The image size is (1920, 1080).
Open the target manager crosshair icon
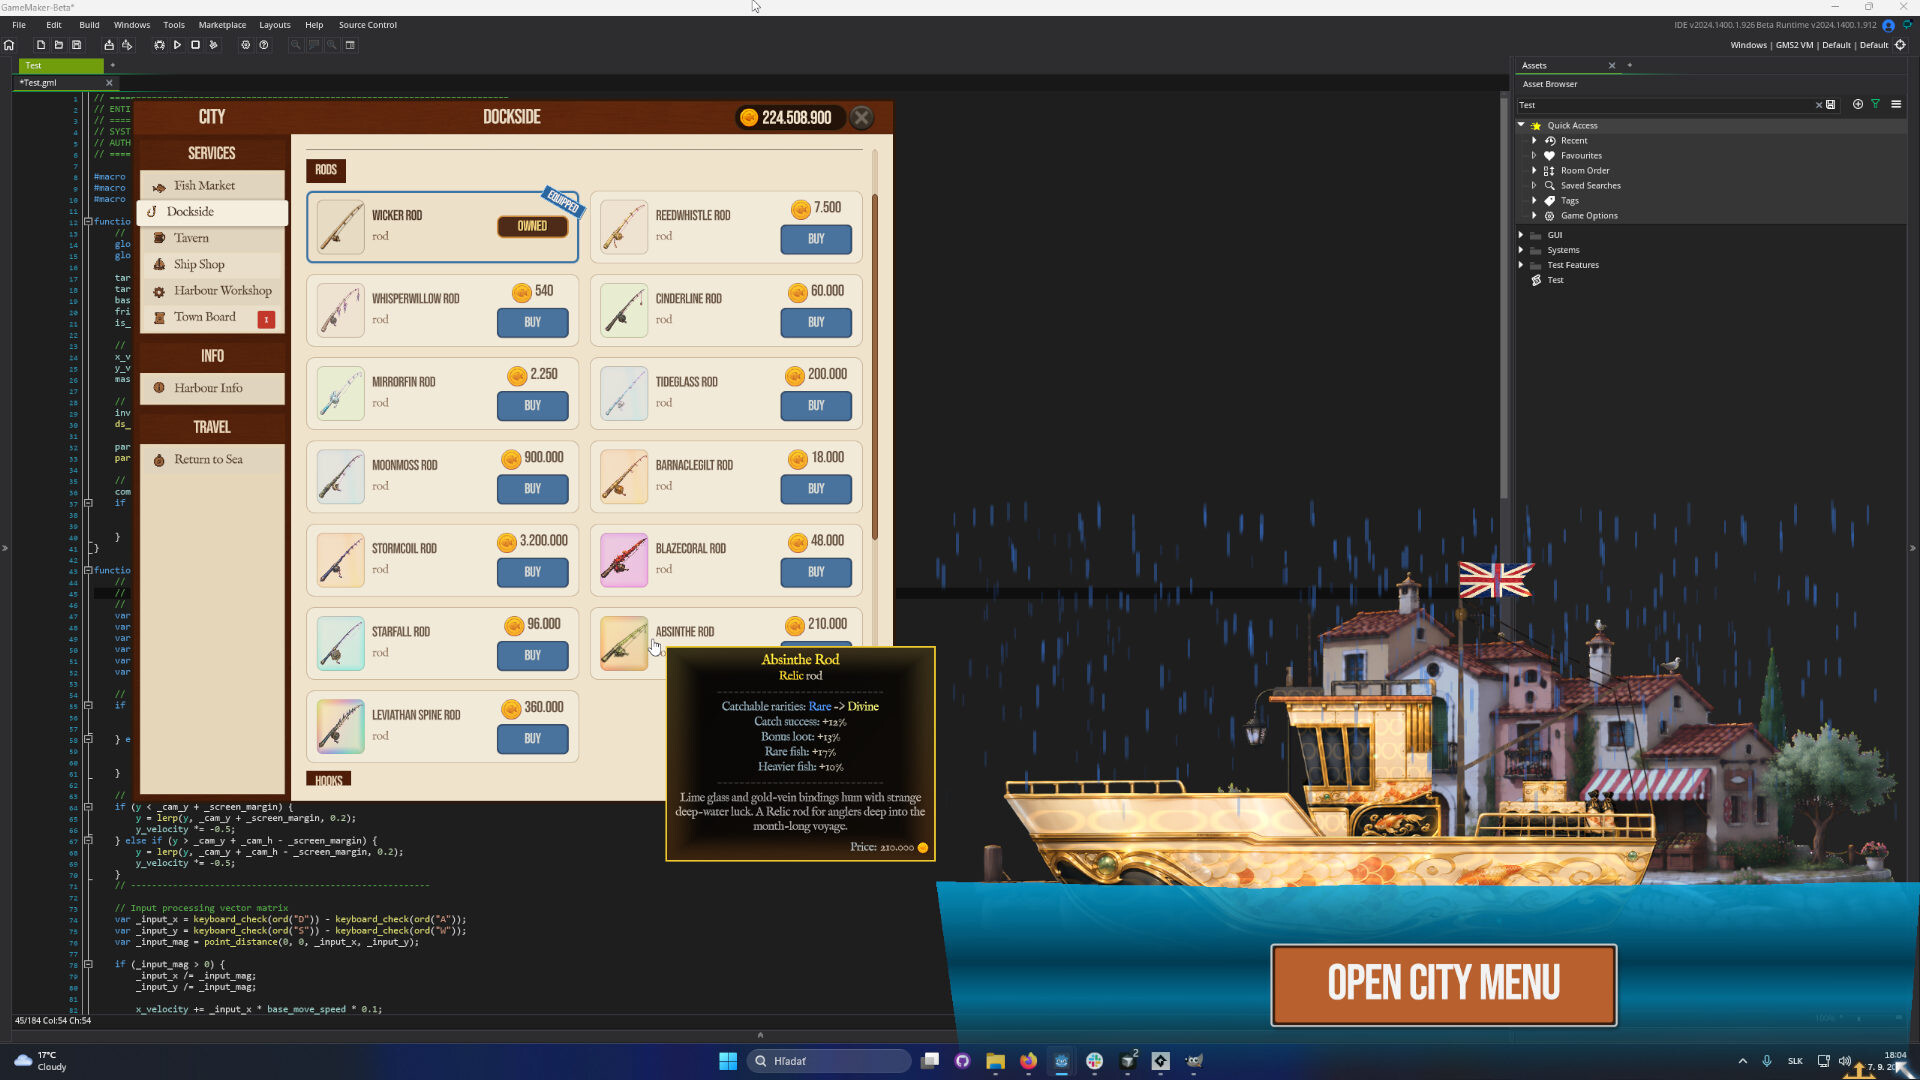(1901, 45)
